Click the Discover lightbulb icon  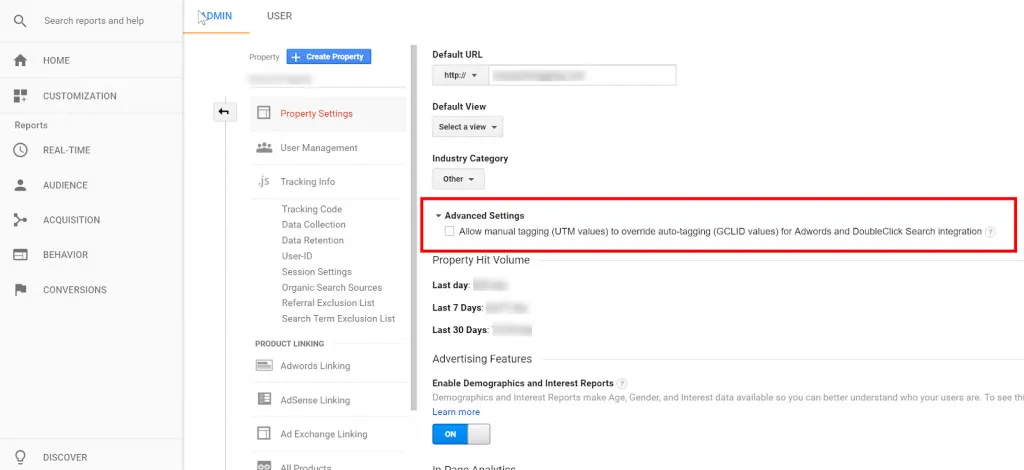click(20, 457)
